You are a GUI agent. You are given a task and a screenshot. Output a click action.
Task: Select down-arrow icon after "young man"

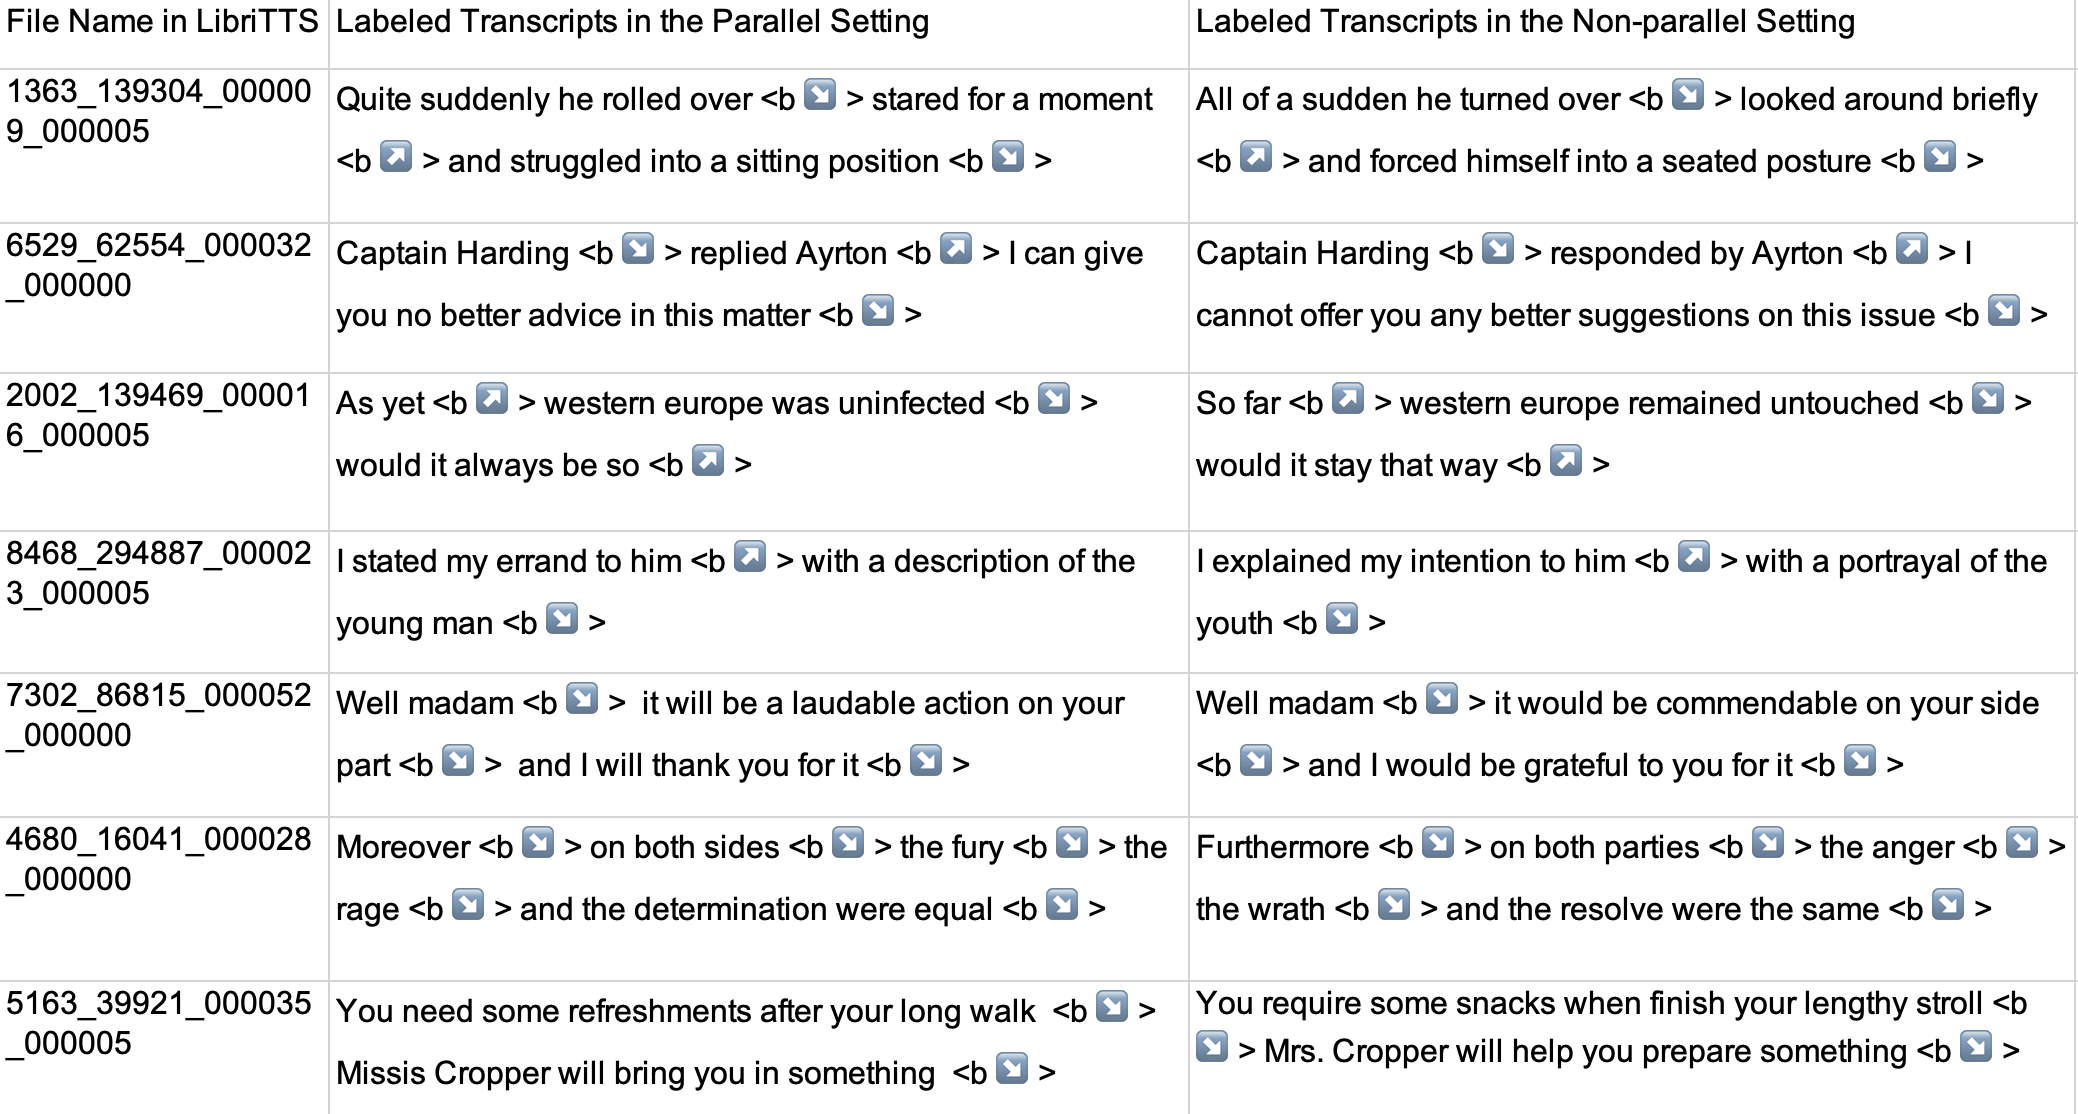tap(562, 619)
